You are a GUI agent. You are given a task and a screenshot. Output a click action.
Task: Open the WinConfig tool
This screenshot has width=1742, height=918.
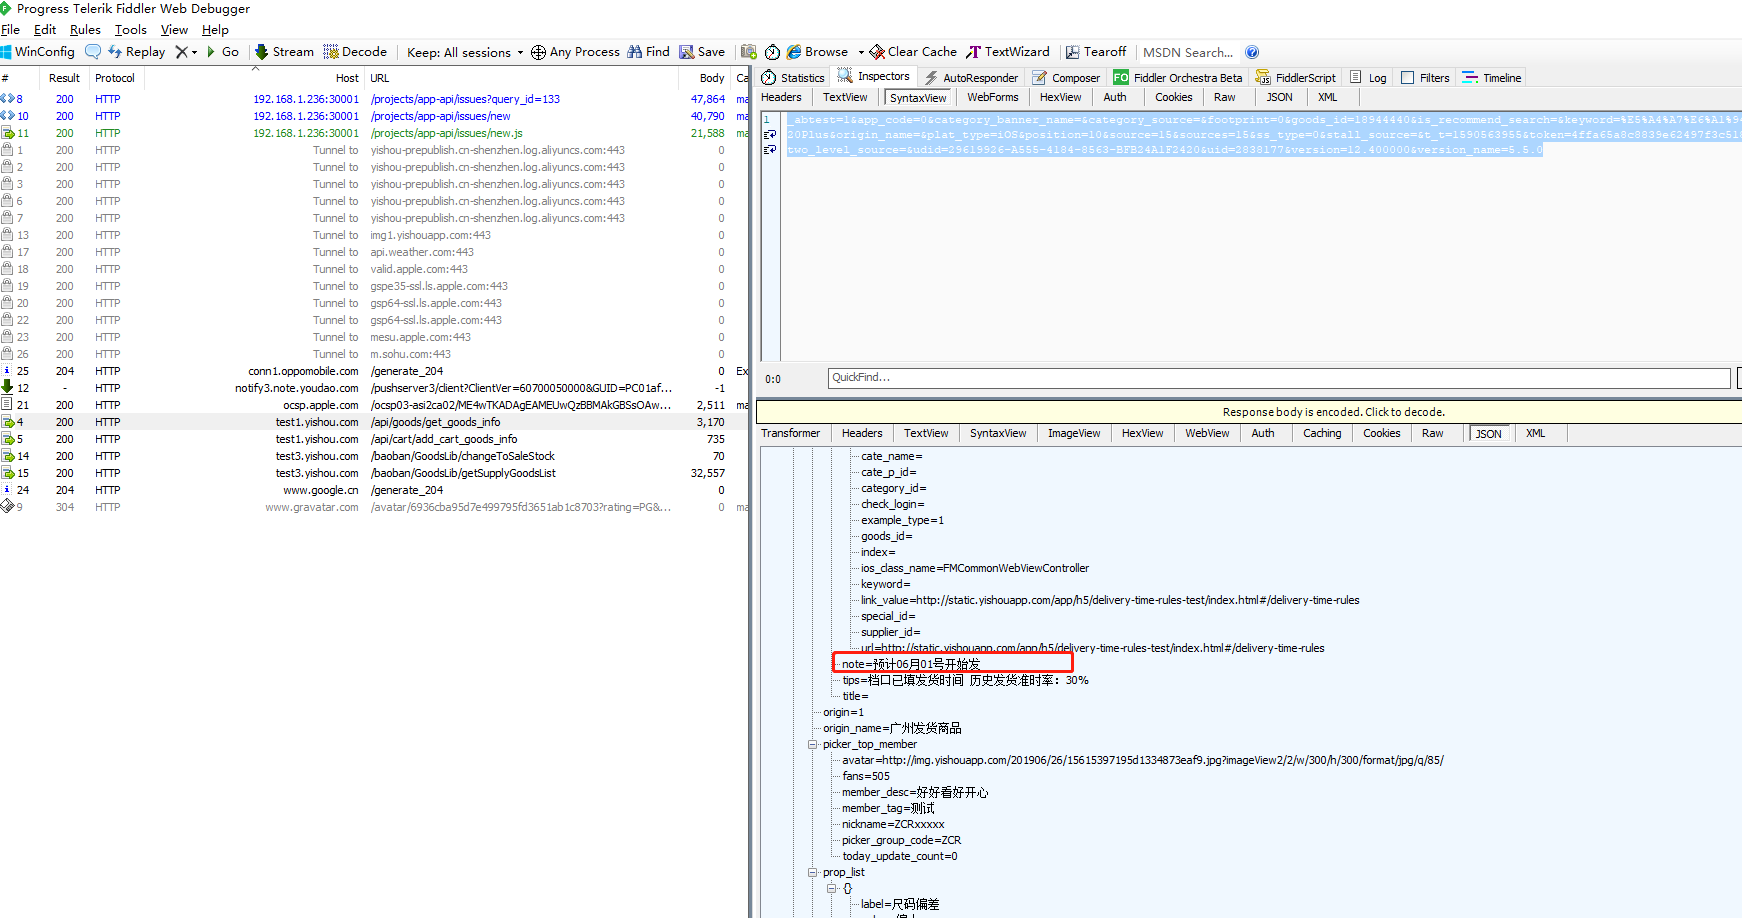pyautogui.click(x=38, y=52)
